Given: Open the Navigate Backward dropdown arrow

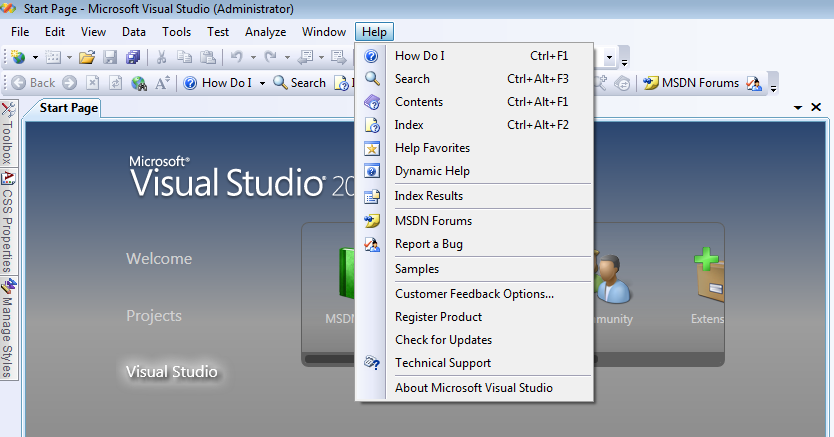Looking at the screenshot, I should click(321, 57).
